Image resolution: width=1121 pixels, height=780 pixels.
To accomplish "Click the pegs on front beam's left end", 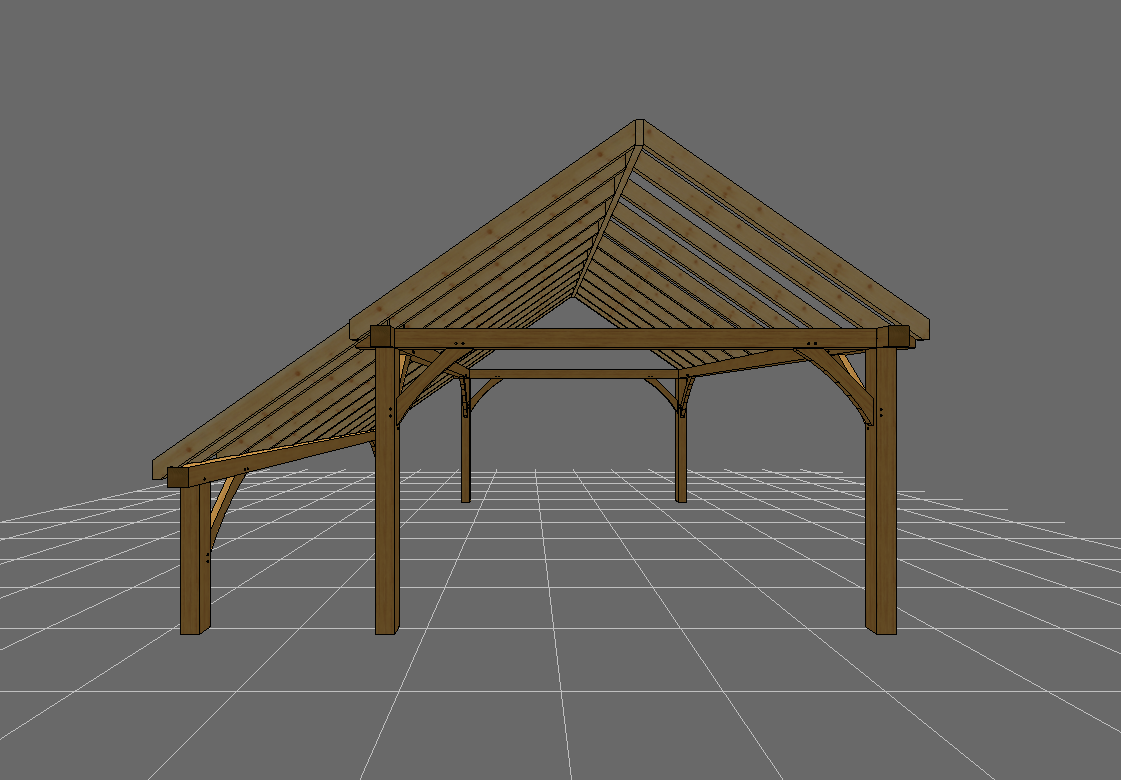I will tap(459, 343).
